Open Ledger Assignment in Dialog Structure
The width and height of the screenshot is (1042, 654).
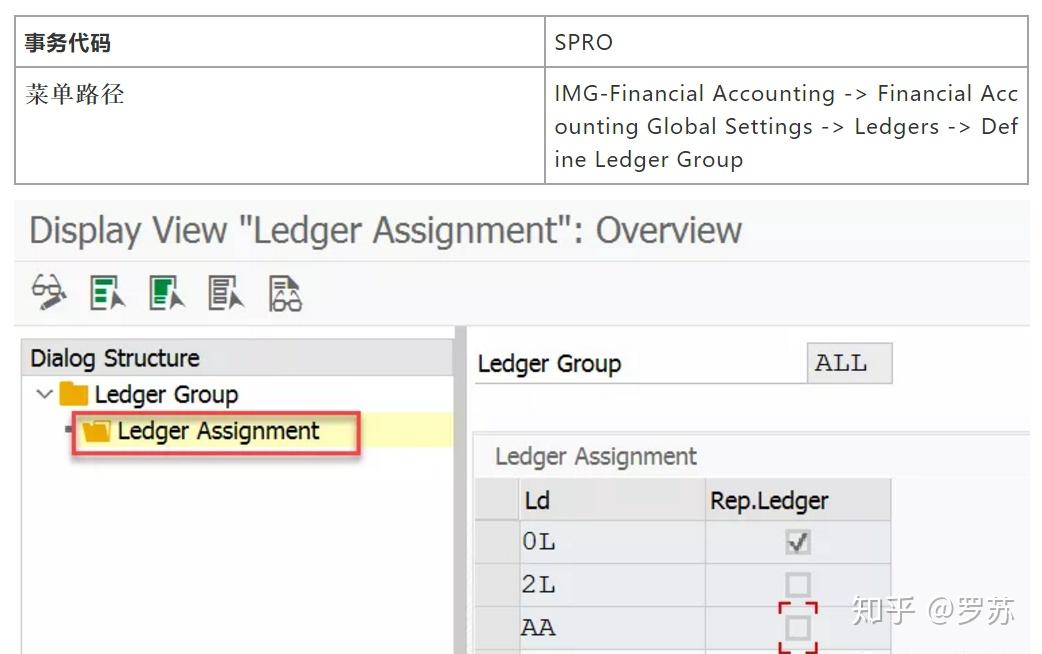[218, 431]
